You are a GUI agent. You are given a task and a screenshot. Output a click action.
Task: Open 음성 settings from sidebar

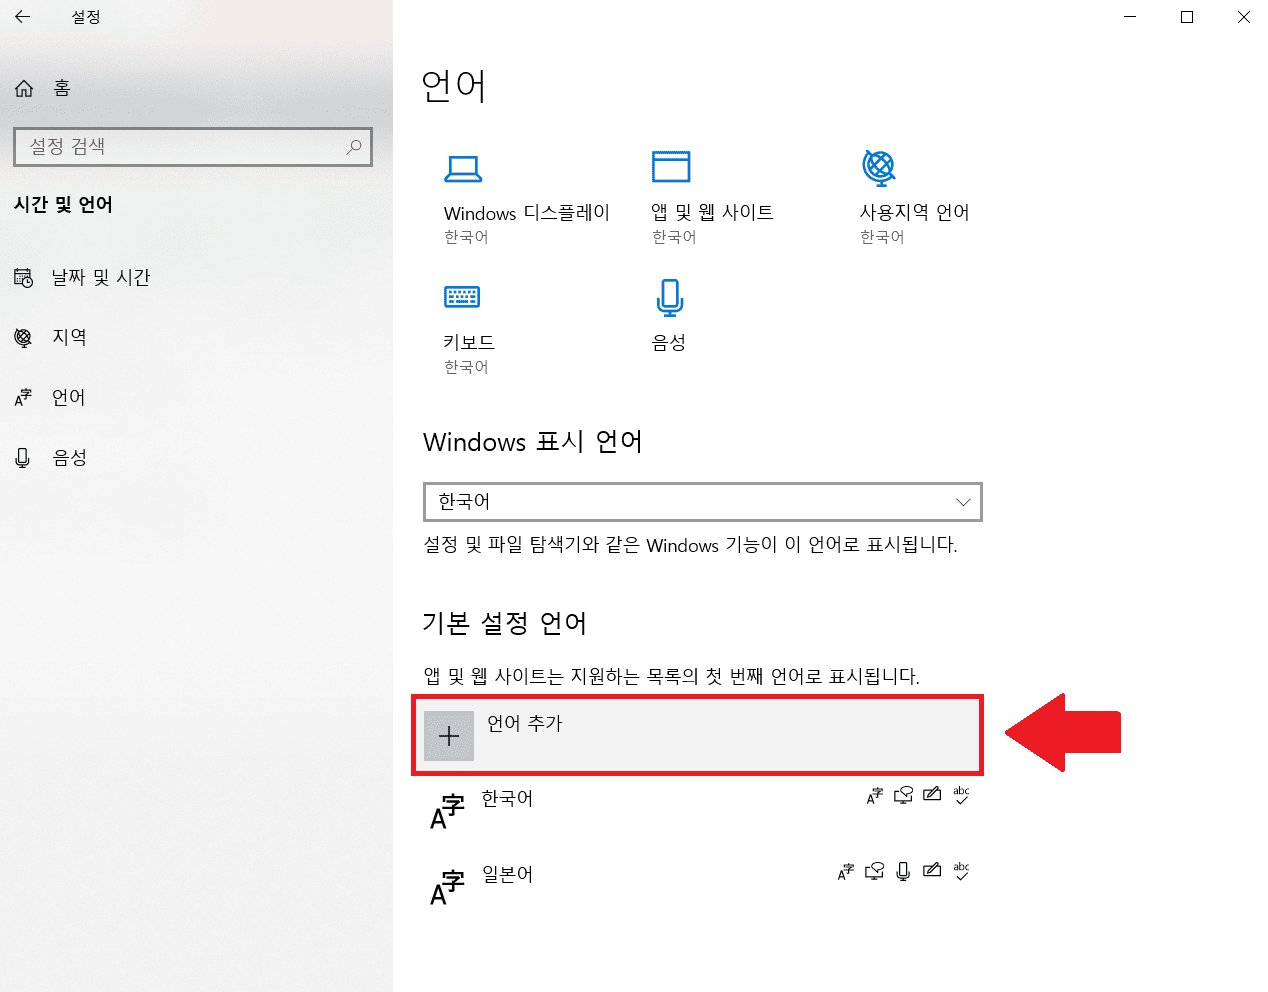(x=69, y=457)
